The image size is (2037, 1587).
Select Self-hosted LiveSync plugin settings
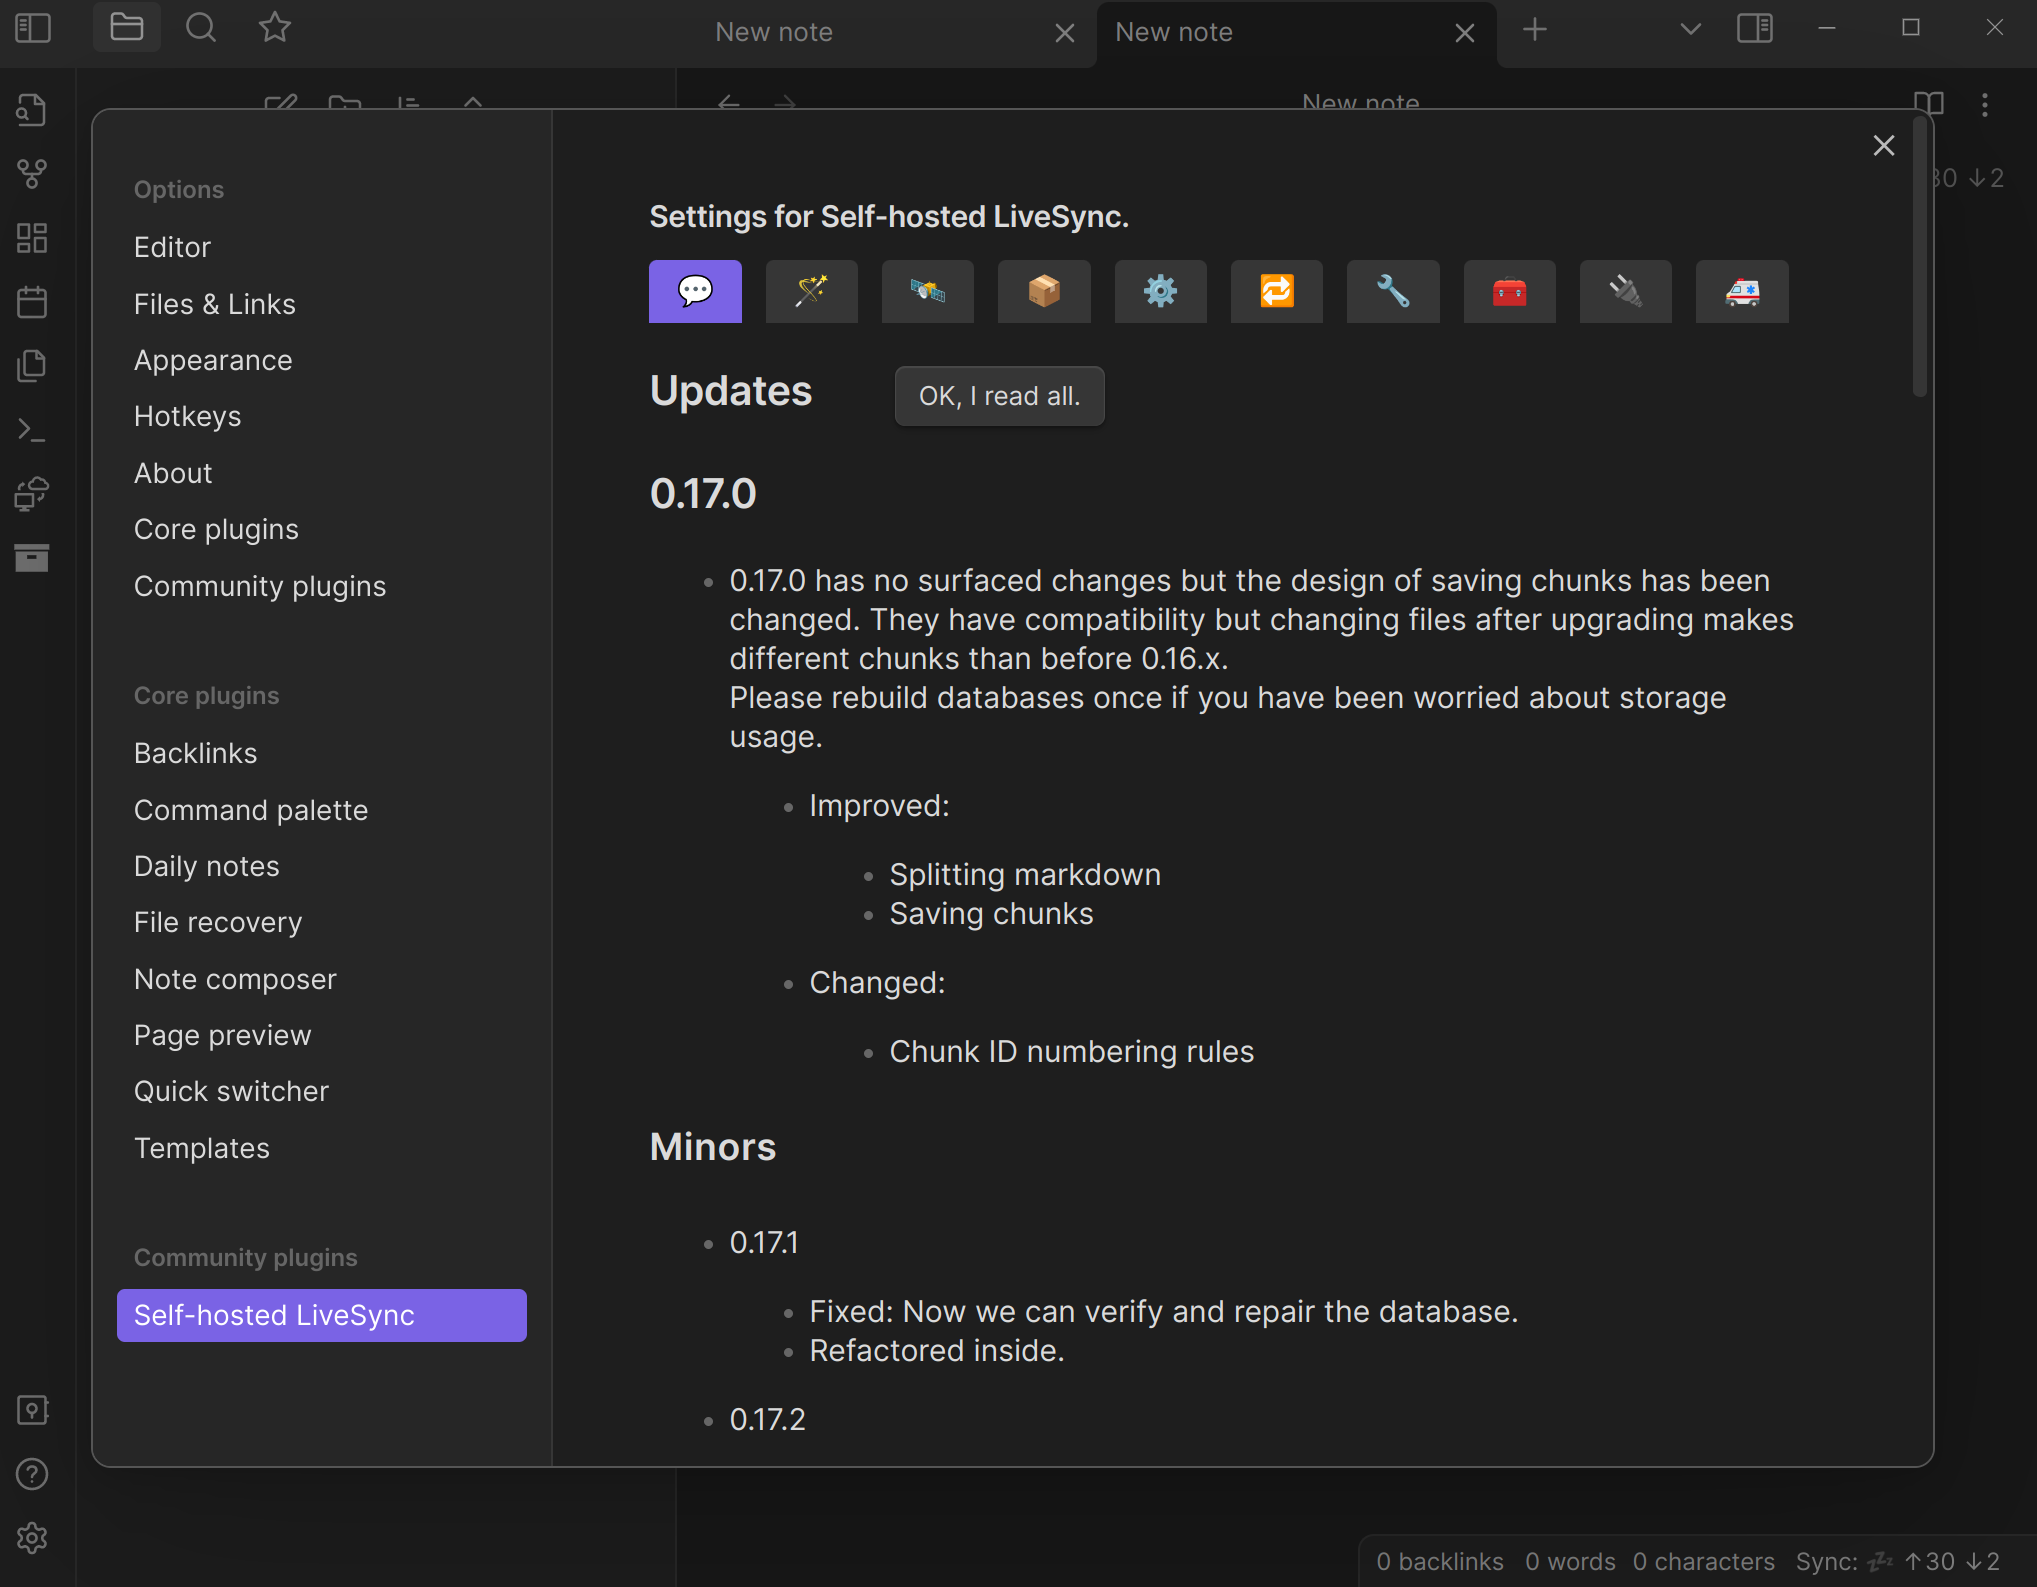click(321, 1315)
